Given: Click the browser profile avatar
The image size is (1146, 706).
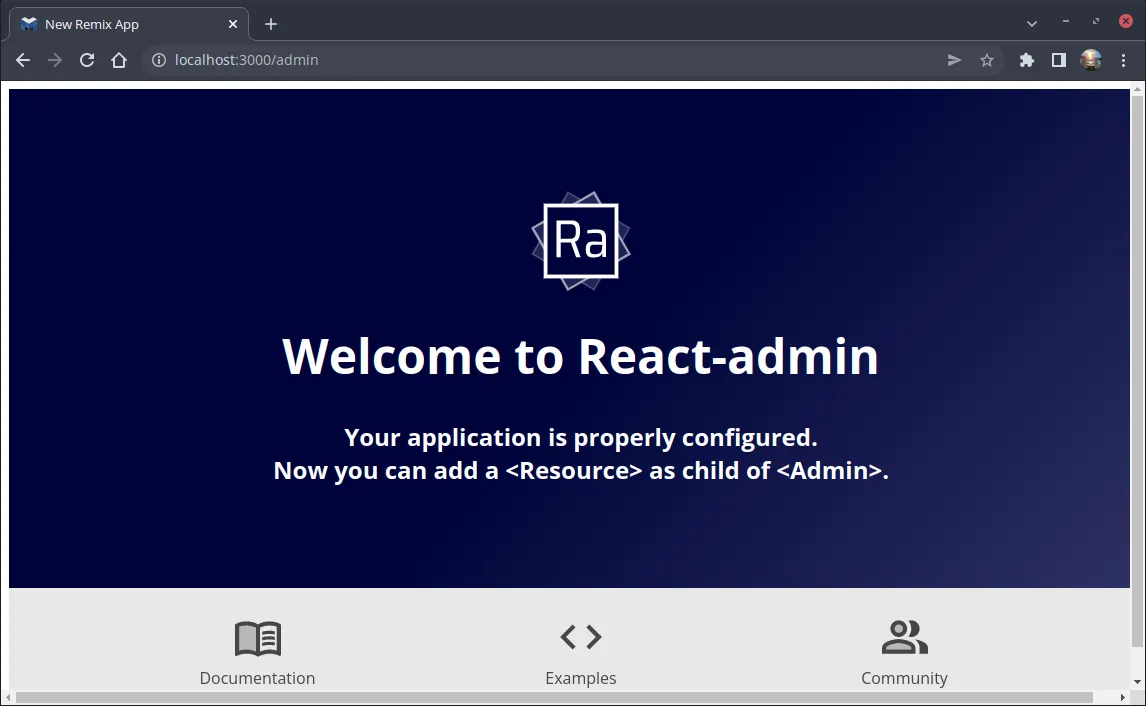Looking at the screenshot, I should pos(1092,60).
